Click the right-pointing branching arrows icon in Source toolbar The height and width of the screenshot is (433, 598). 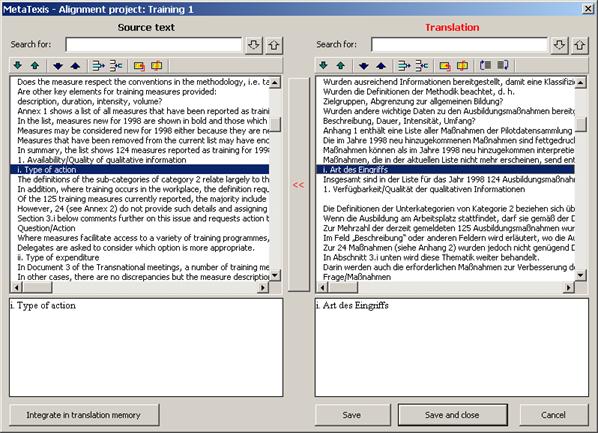98,66
